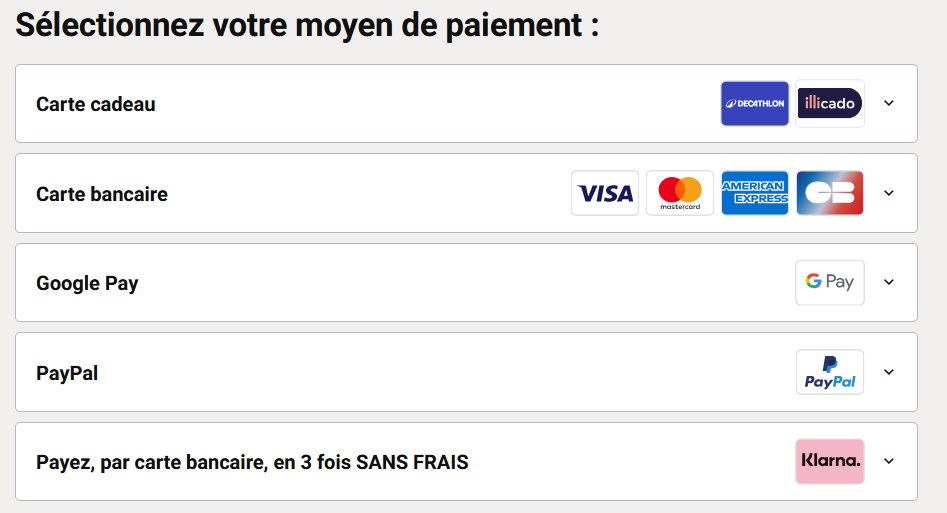This screenshot has width=947, height=513.
Task: Choose the PayPal text label
Action: point(67,373)
